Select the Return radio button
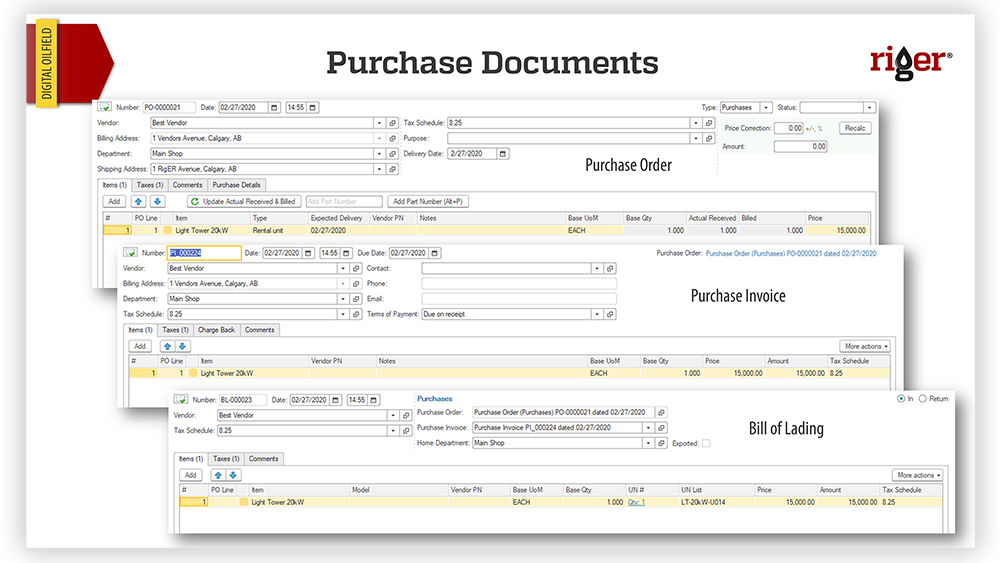Image resolution: width=1000 pixels, height=563 pixels. pos(921,398)
